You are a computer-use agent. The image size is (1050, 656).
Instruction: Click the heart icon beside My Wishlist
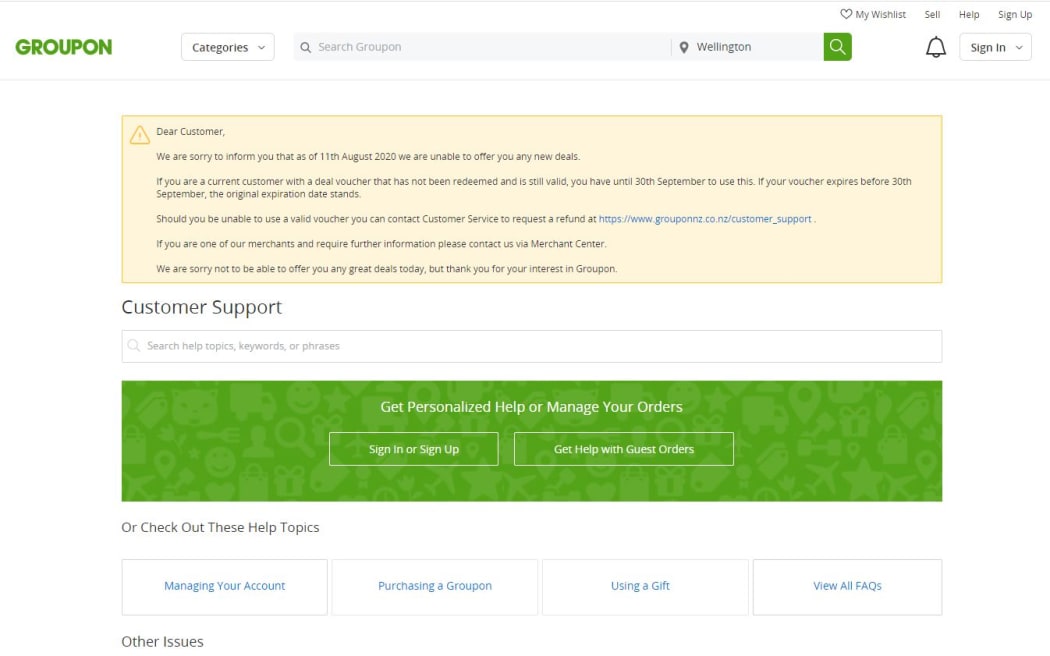tap(846, 14)
